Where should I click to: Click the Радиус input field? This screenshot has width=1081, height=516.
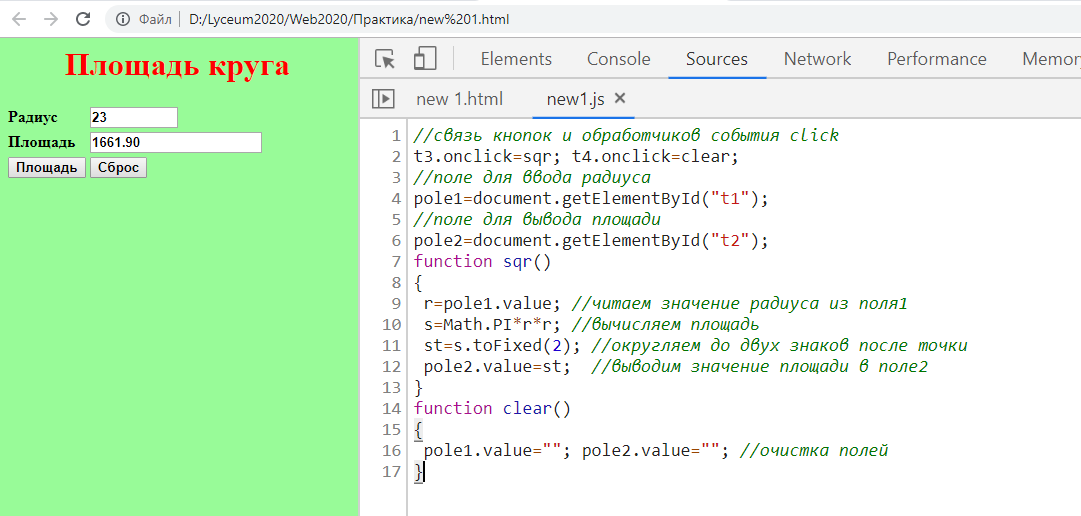(x=133, y=118)
